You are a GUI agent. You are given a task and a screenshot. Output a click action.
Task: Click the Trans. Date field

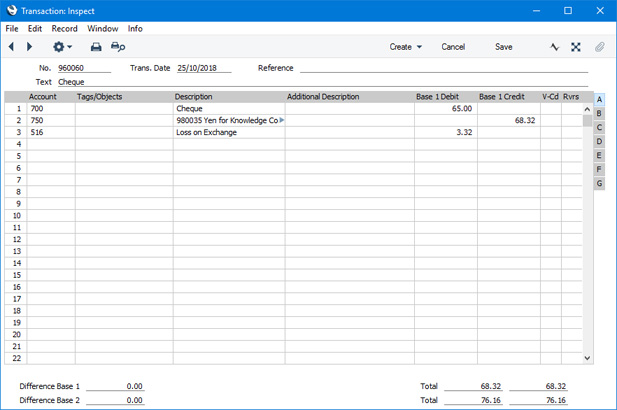click(x=203, y=68)
